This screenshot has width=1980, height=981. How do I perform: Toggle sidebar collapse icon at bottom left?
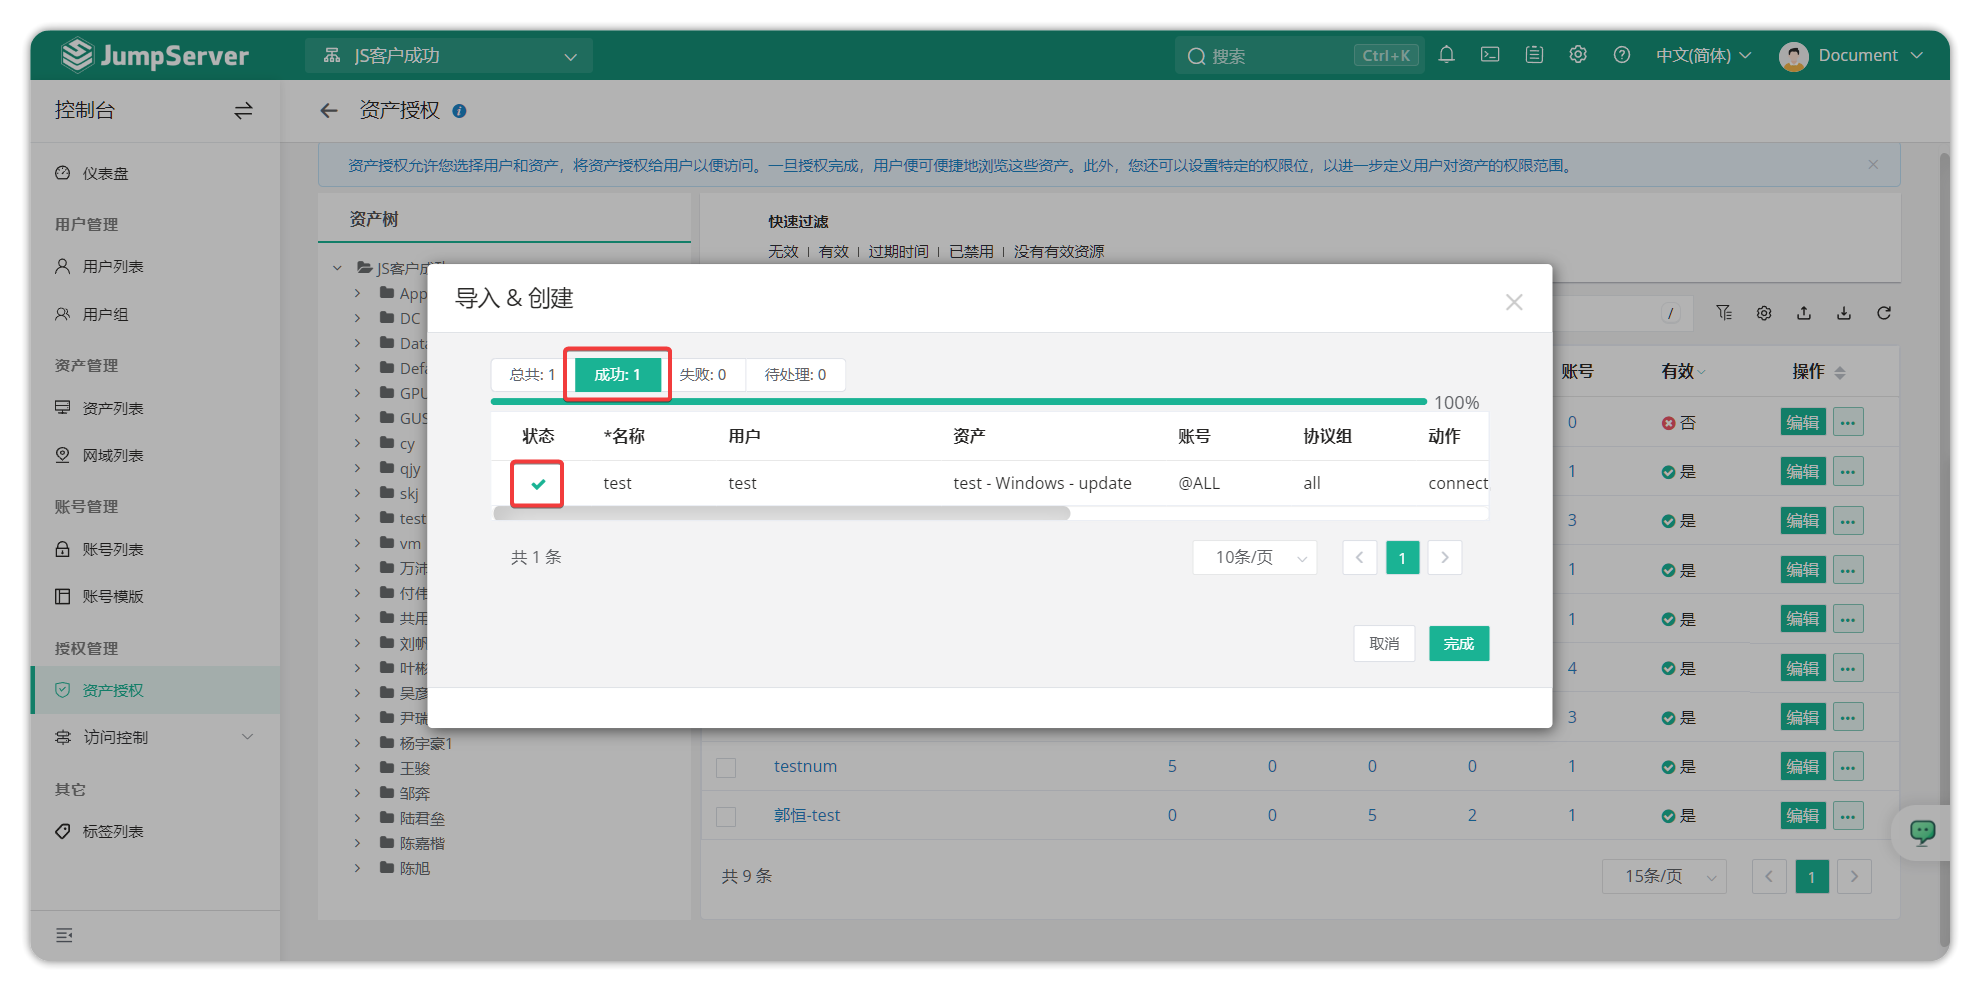tap(64, 935)
